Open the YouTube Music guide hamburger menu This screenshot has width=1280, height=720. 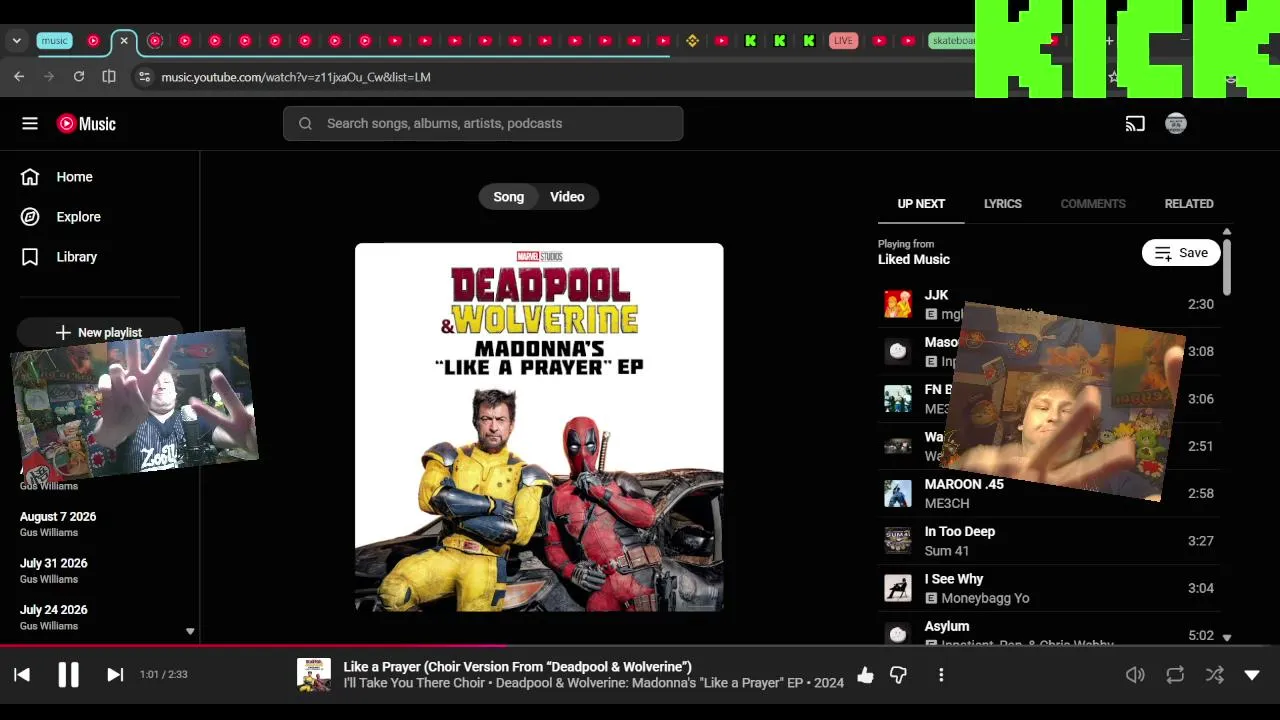30,124
